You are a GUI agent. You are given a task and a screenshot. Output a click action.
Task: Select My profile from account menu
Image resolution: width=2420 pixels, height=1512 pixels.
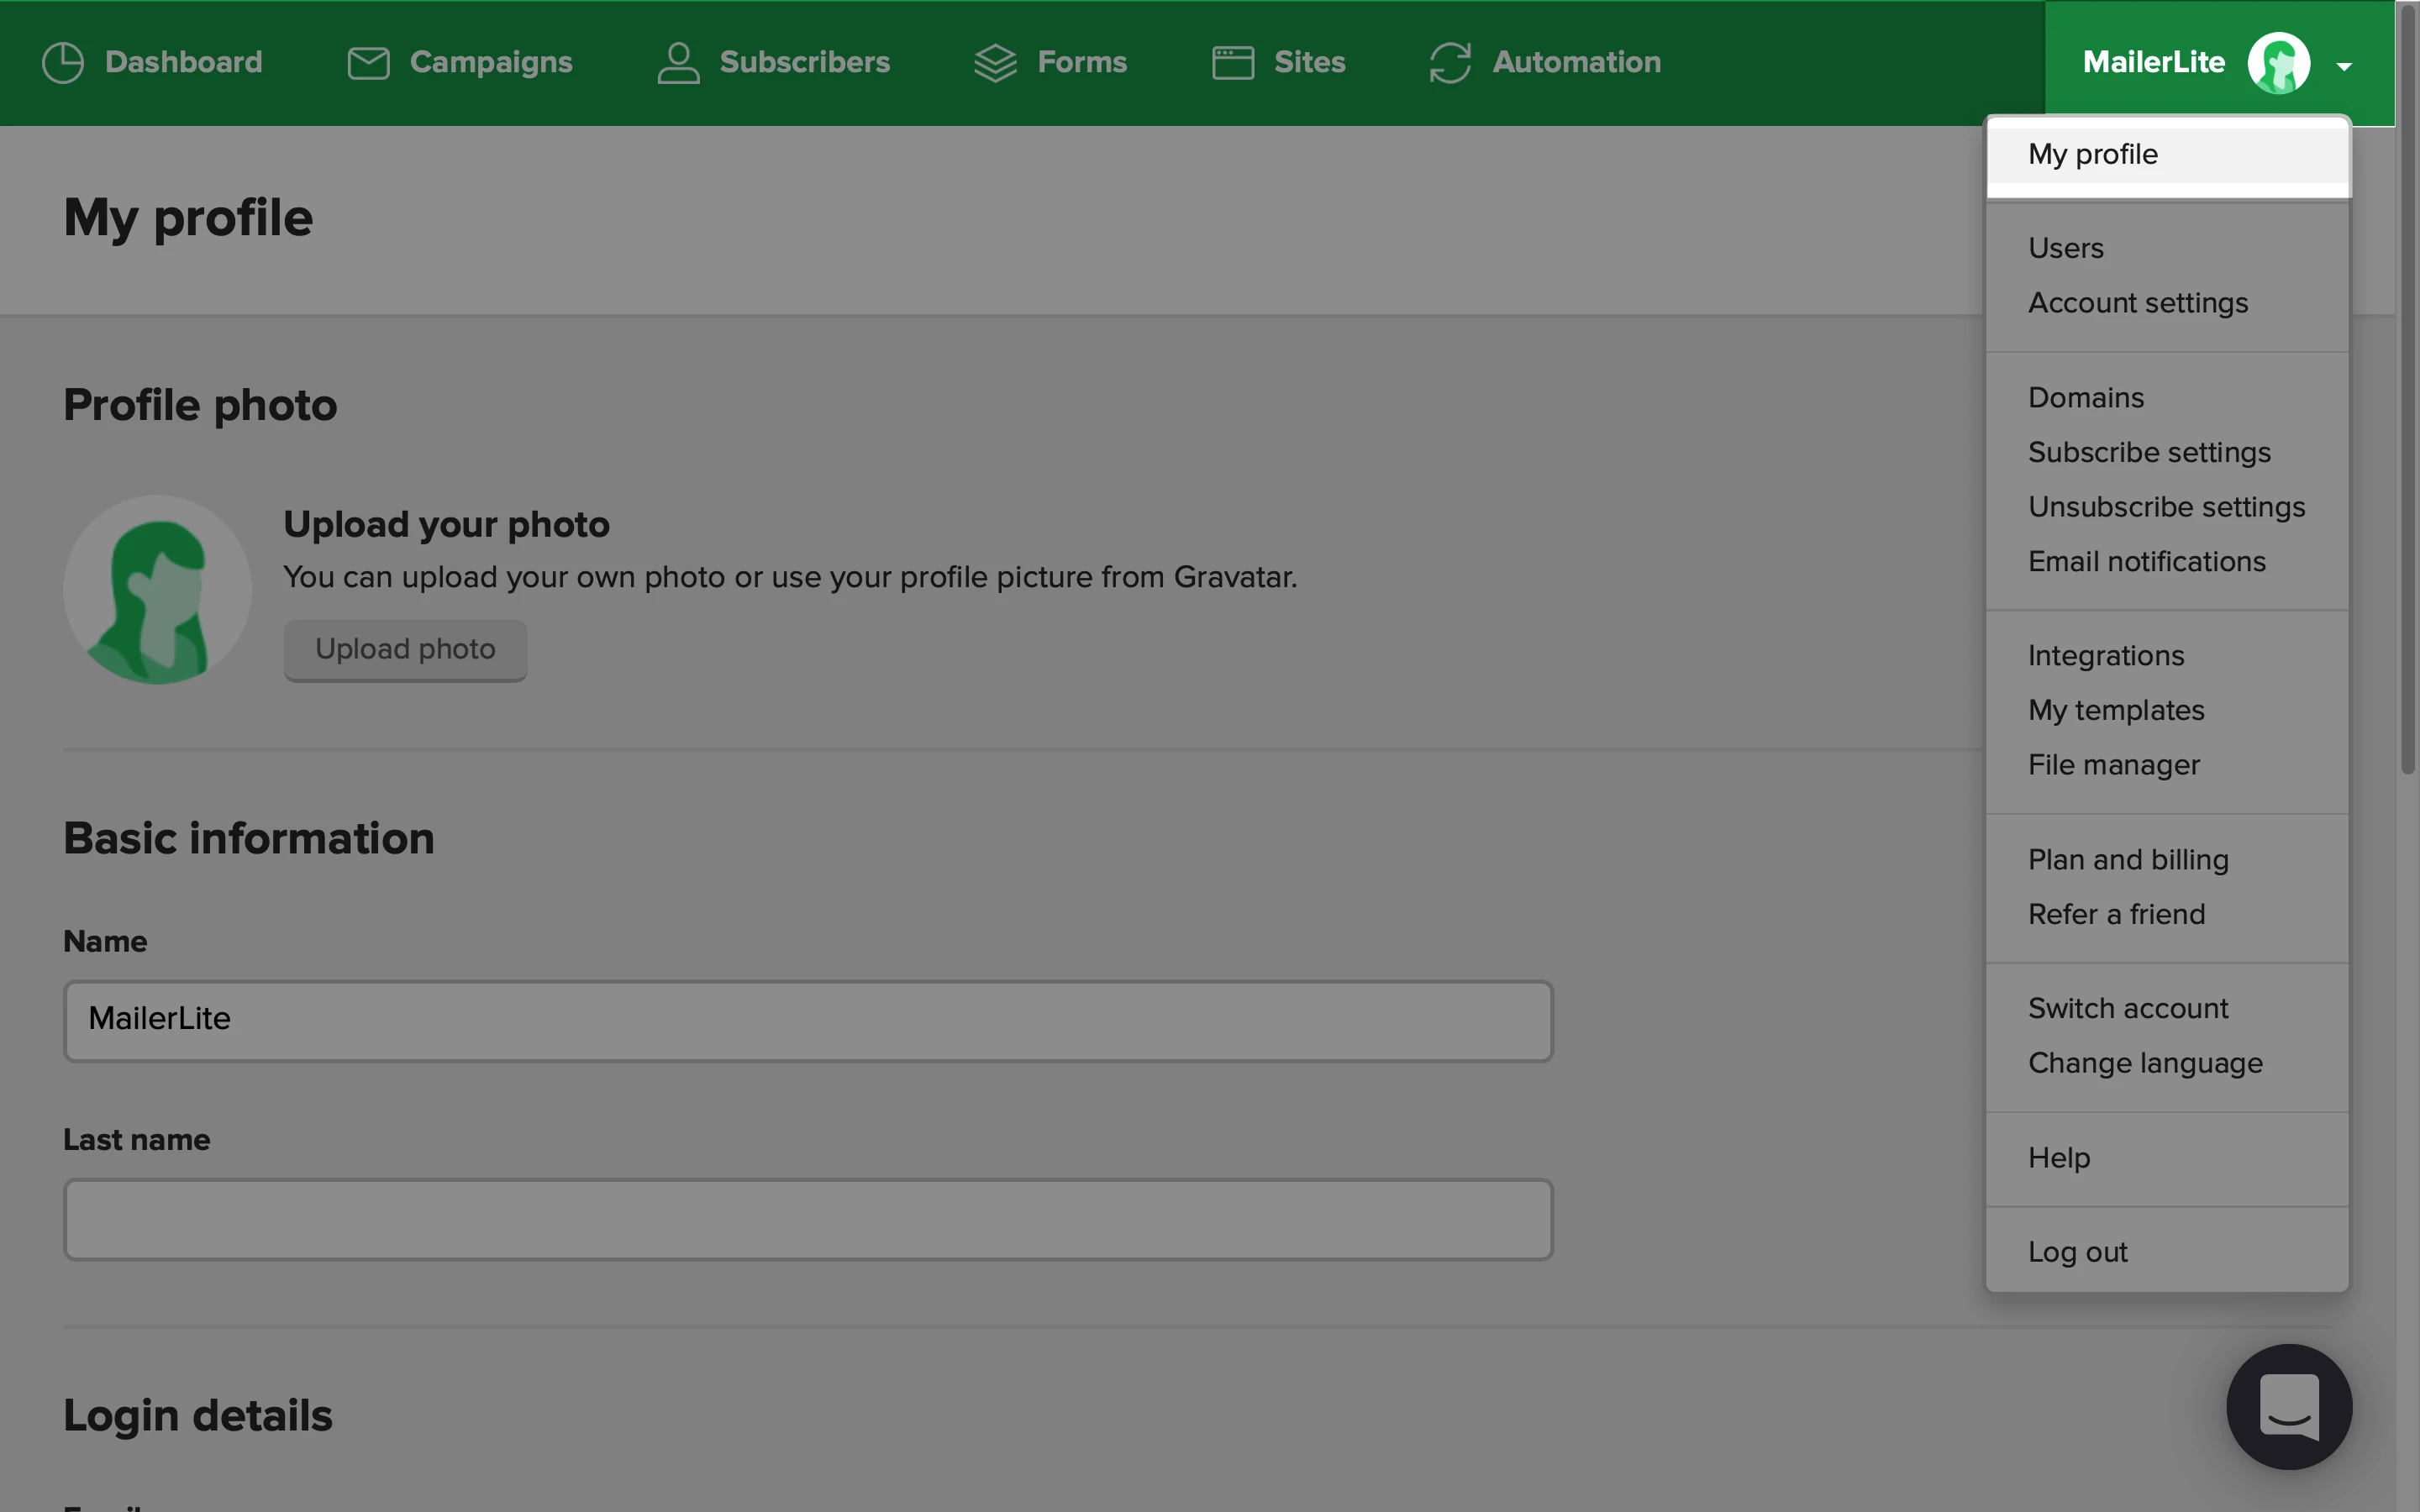click(x=2093, y=155)
